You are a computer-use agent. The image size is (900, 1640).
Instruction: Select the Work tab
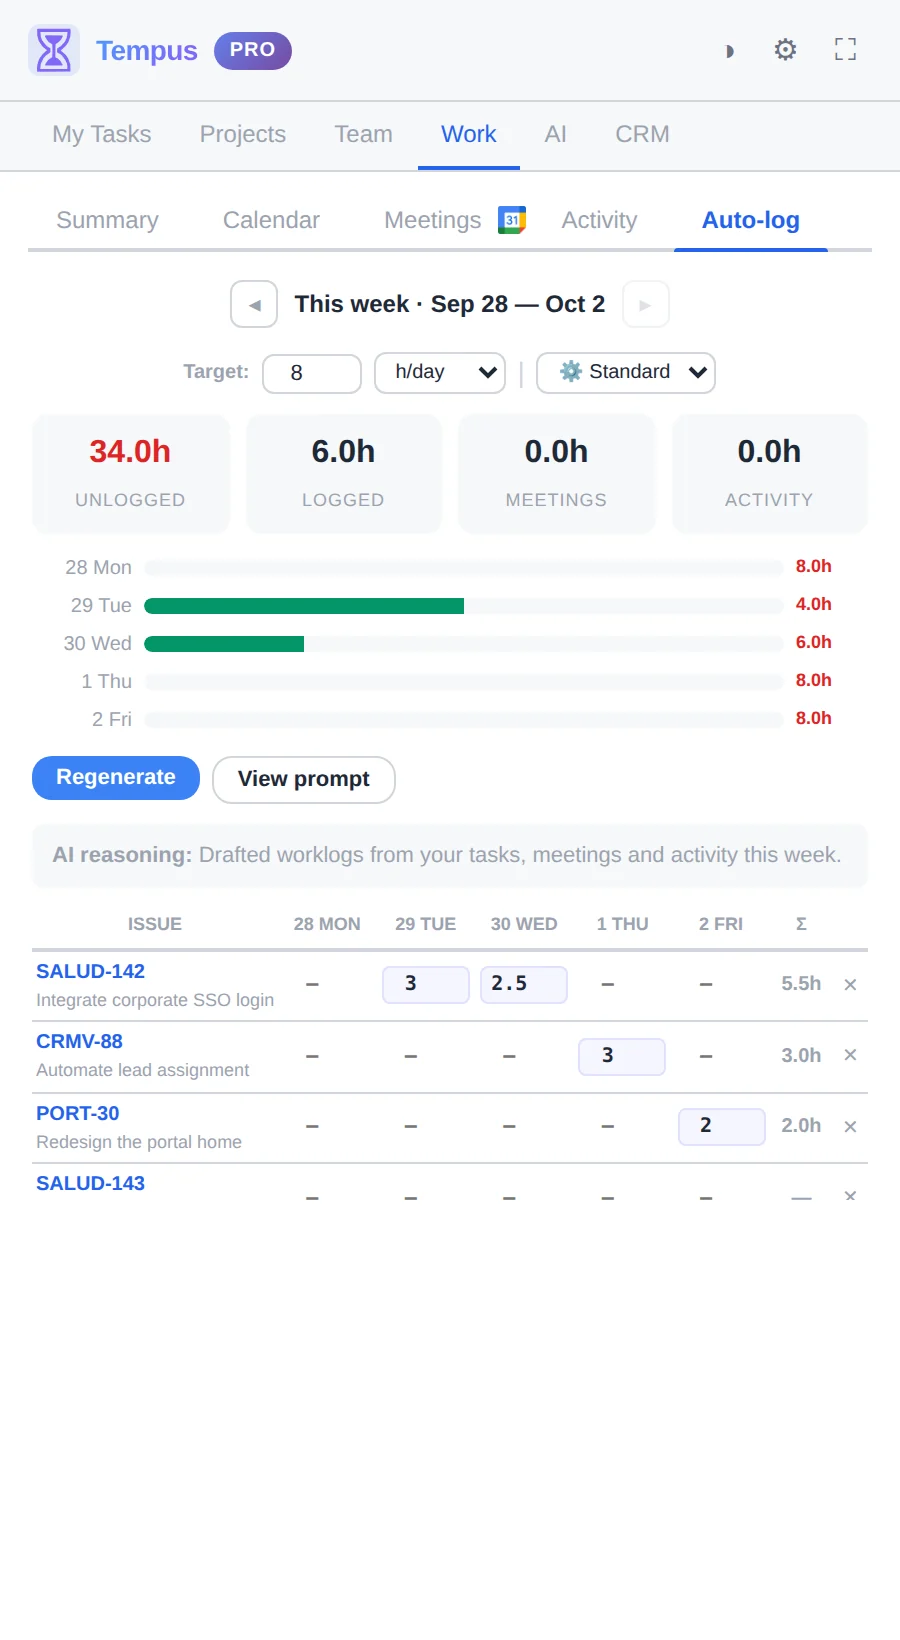(469, 134)
